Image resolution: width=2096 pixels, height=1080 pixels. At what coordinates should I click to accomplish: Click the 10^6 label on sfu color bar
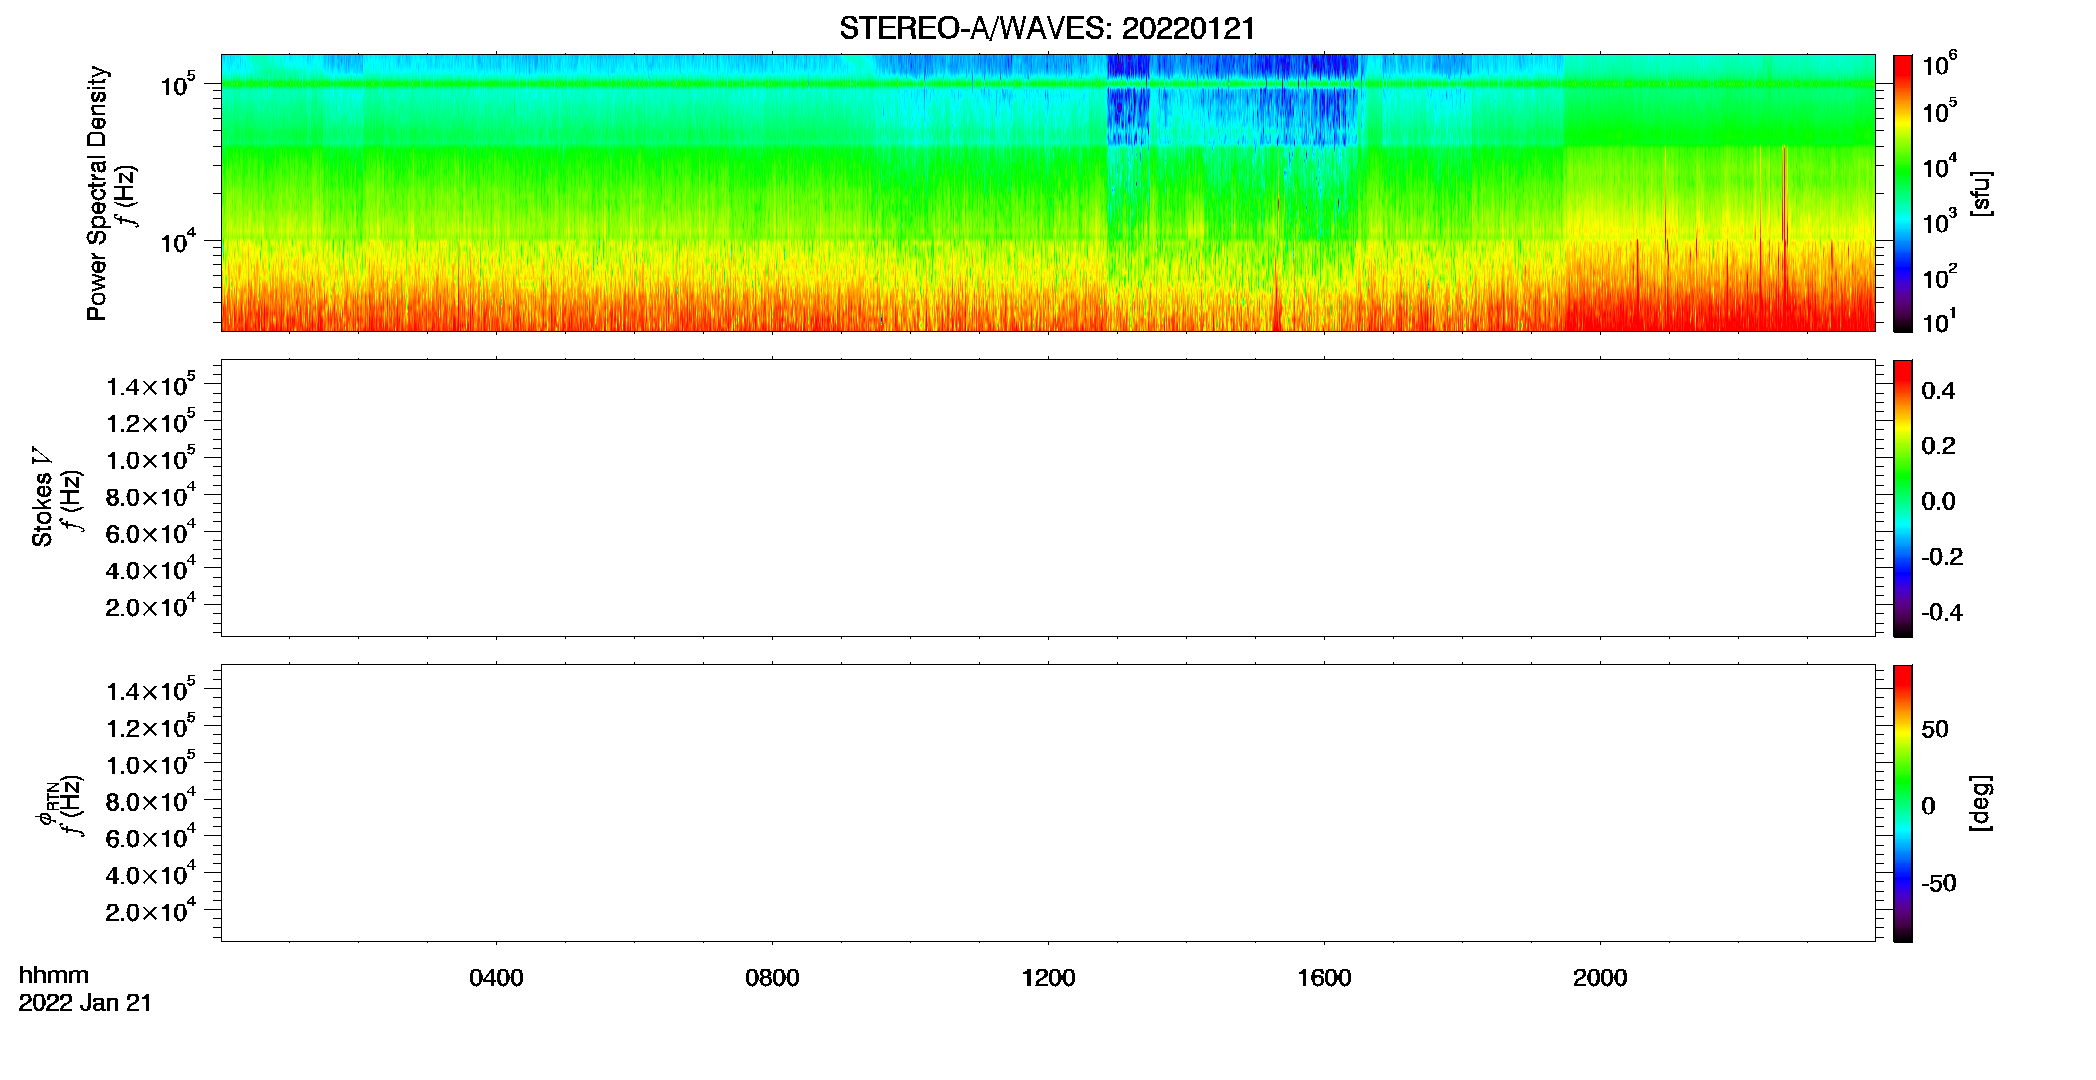[x=1939, y=64]
